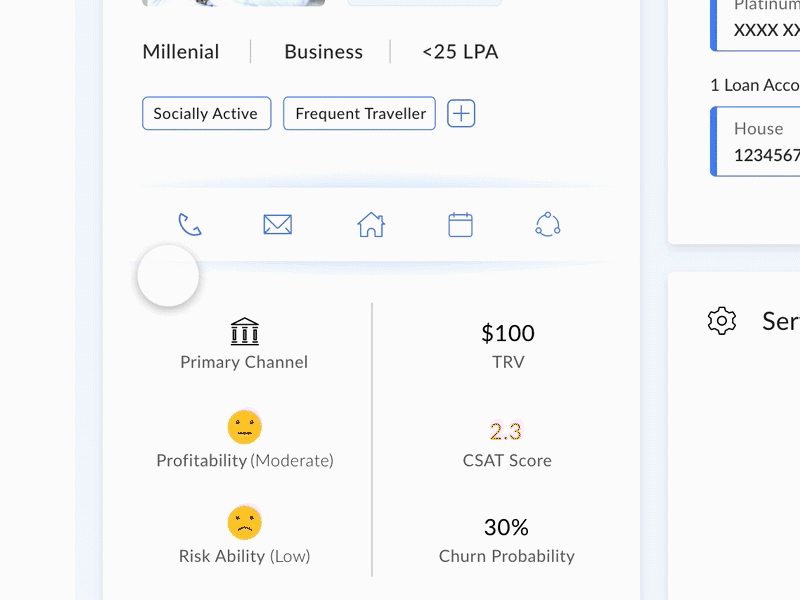Screen dimensions: 800x600
Task: Switch to the Business segment
Action: pos(323,51)
